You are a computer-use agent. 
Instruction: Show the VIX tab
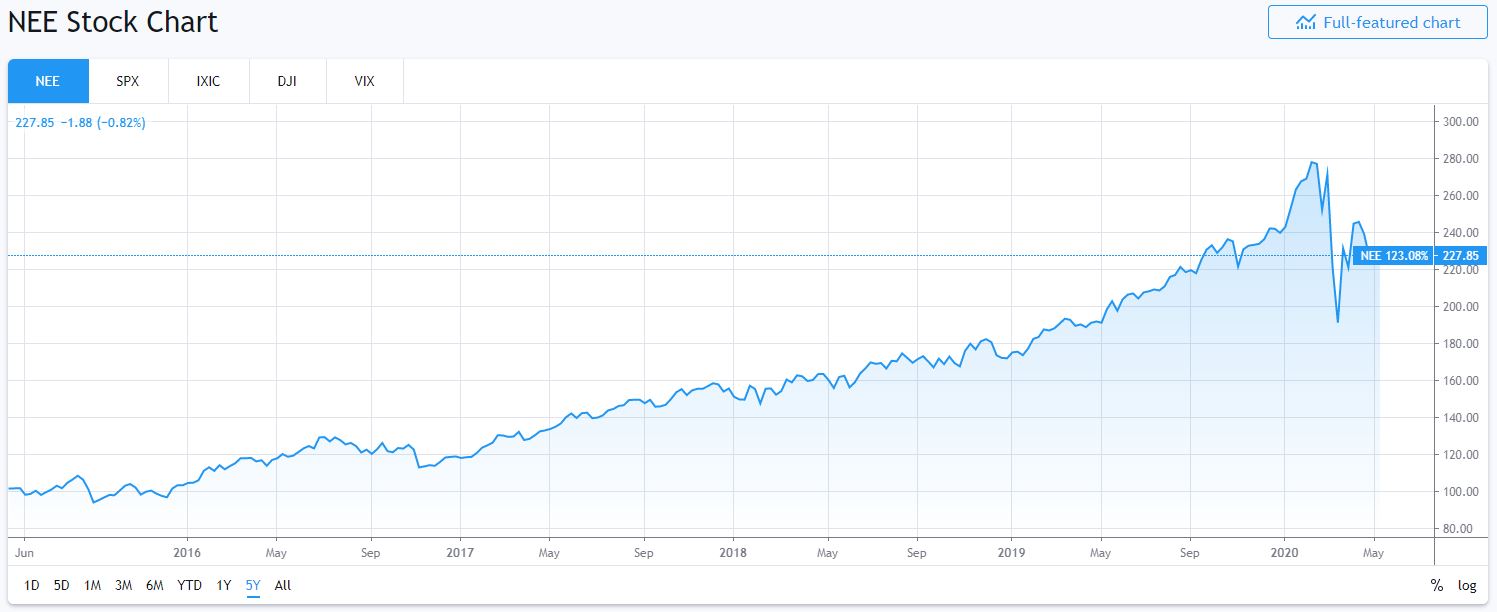click(x=365, y=81)
